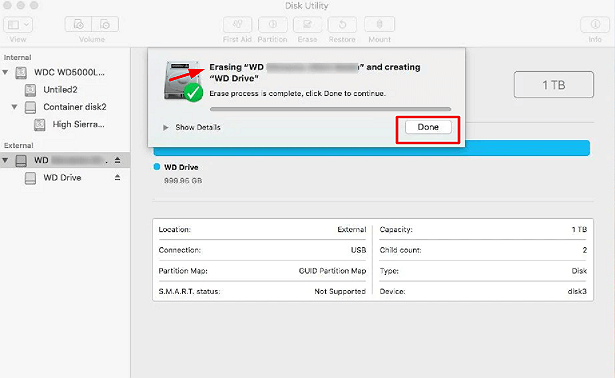Click the Connection: USB row
Image resolution: width=615 pixels, height=378 pixels.
click(262, 250)
